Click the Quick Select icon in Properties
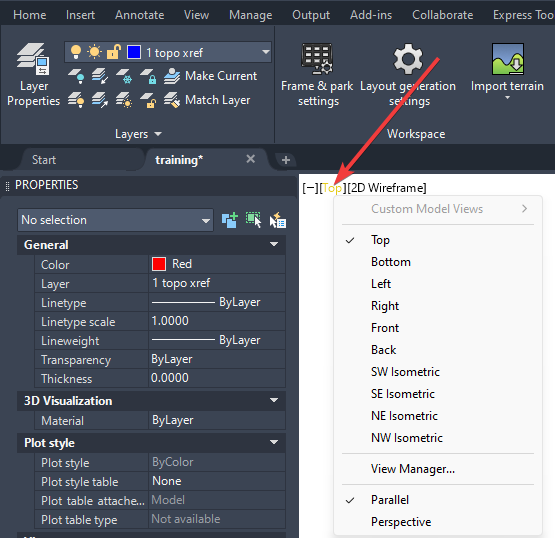 (x=277, y=220)
